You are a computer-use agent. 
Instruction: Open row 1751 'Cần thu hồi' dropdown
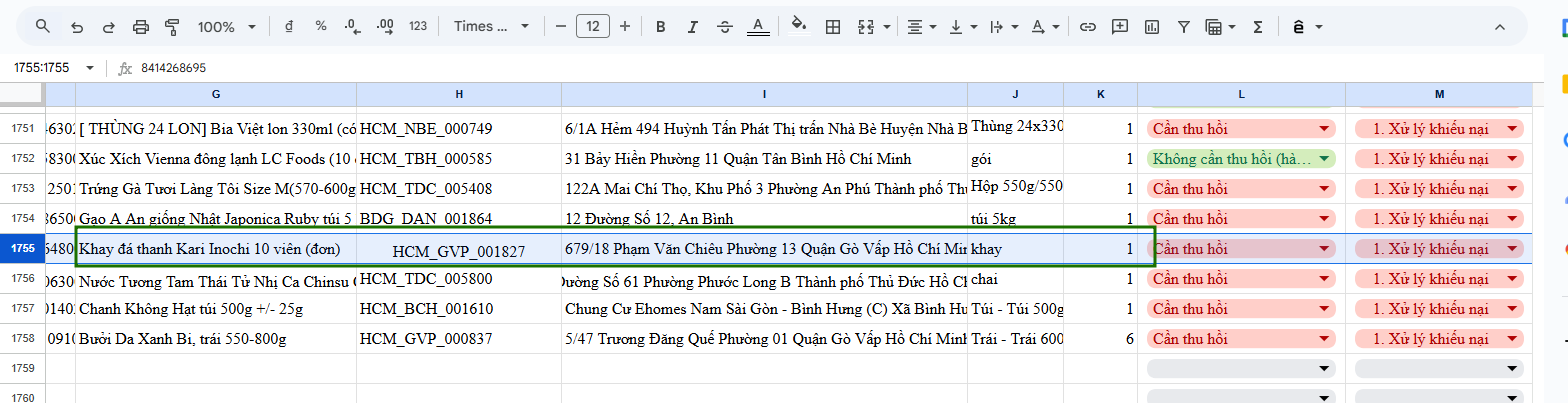1325,129
